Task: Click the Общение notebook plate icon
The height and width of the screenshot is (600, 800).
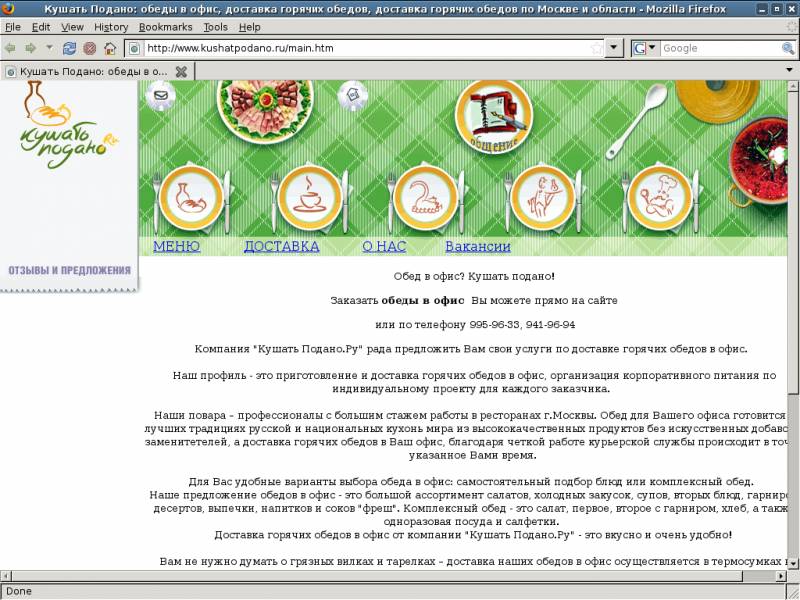Action: tap(493, 117)
